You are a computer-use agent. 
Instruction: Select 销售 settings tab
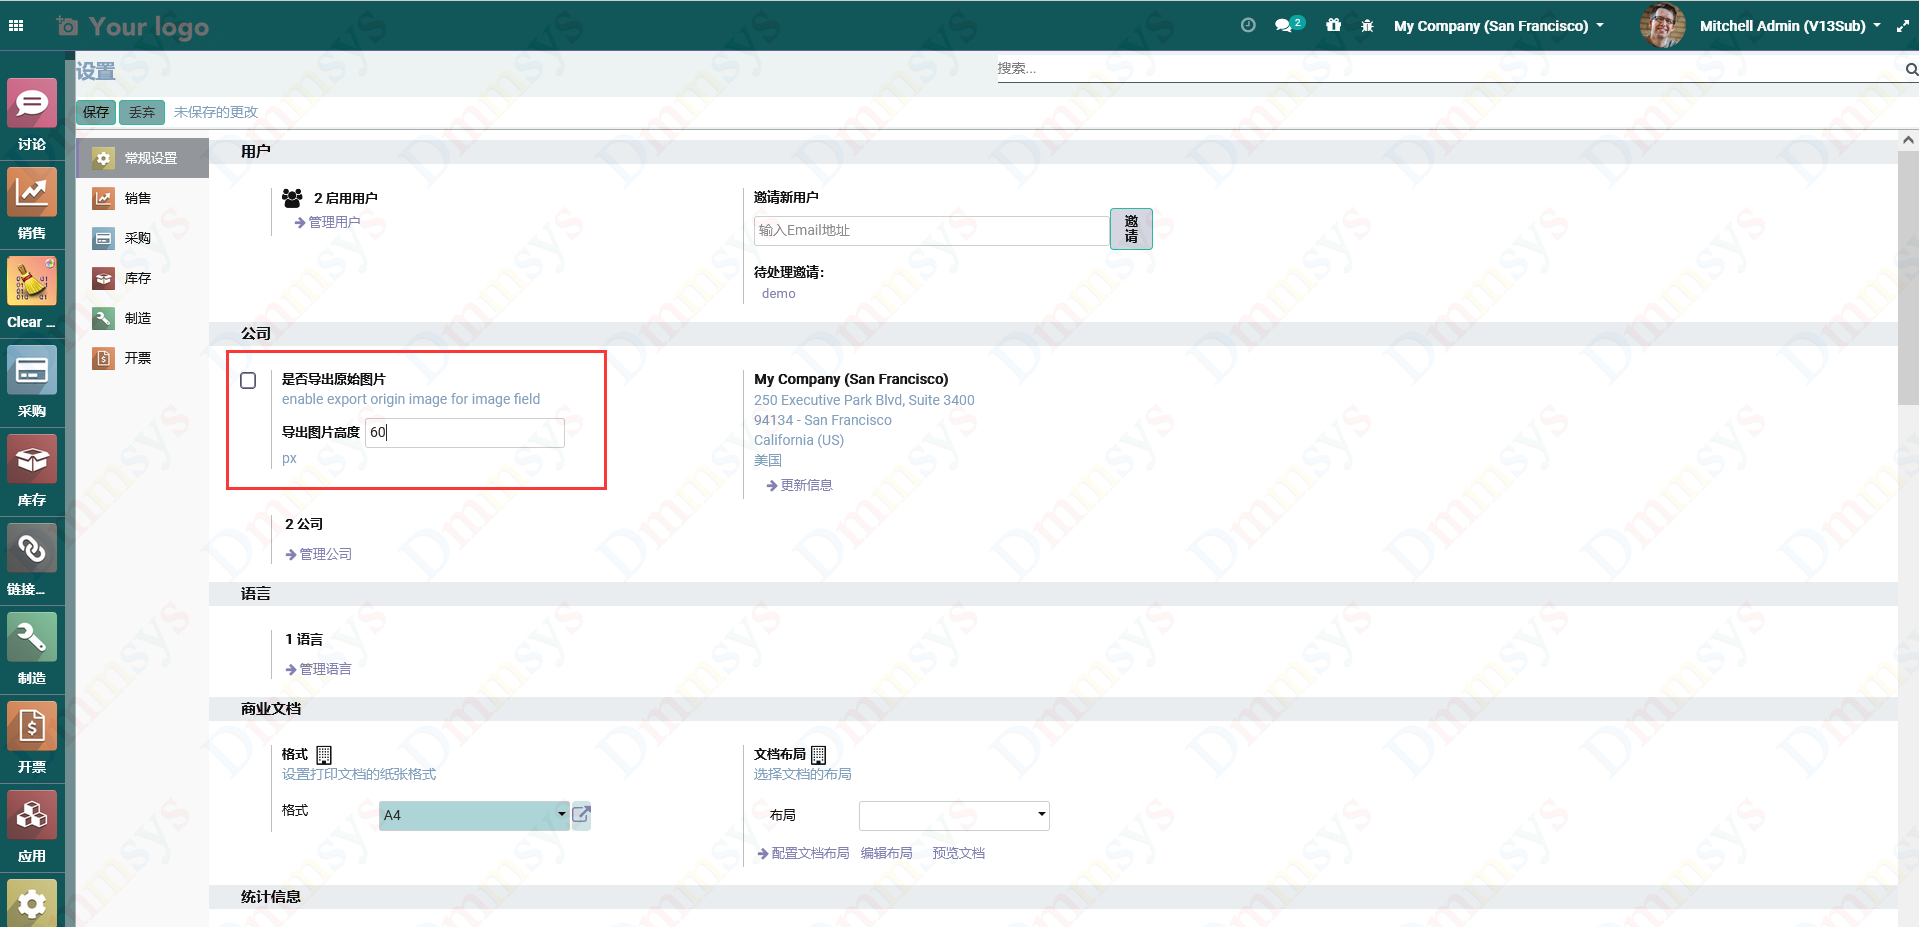click(x=143, y=198)
